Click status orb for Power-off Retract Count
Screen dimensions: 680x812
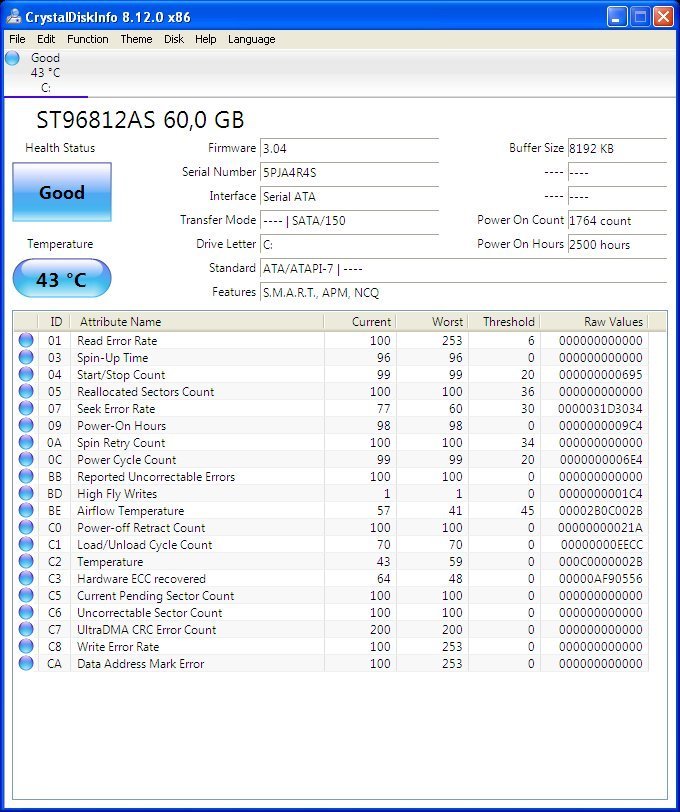(26, 527)
